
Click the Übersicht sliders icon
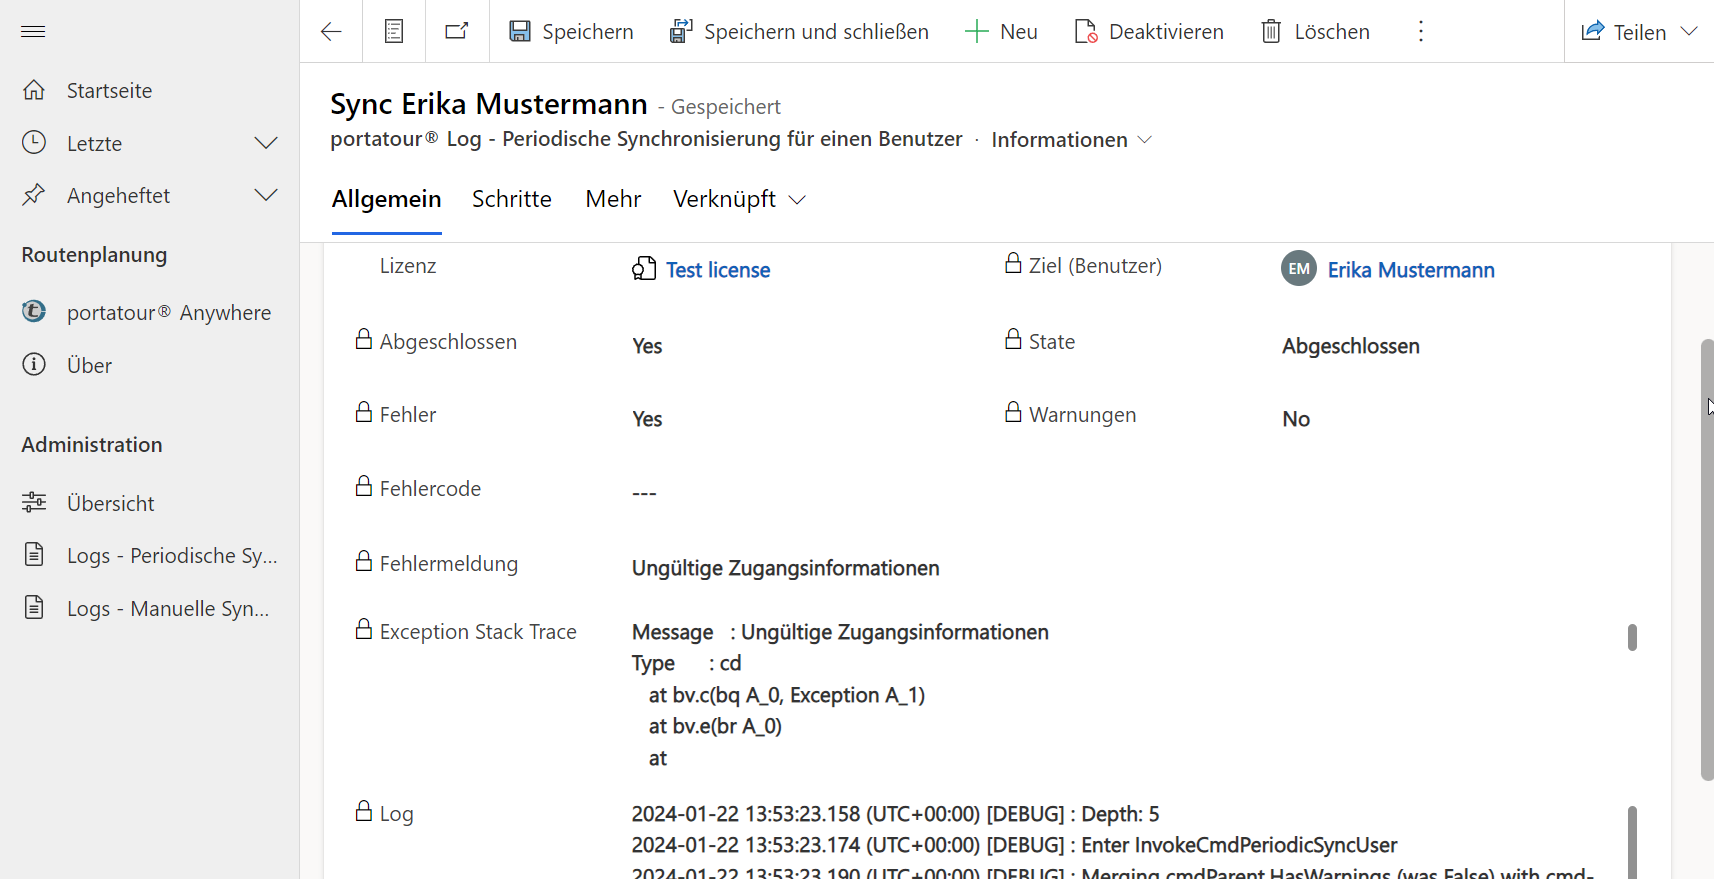click(x=34, y=502)
